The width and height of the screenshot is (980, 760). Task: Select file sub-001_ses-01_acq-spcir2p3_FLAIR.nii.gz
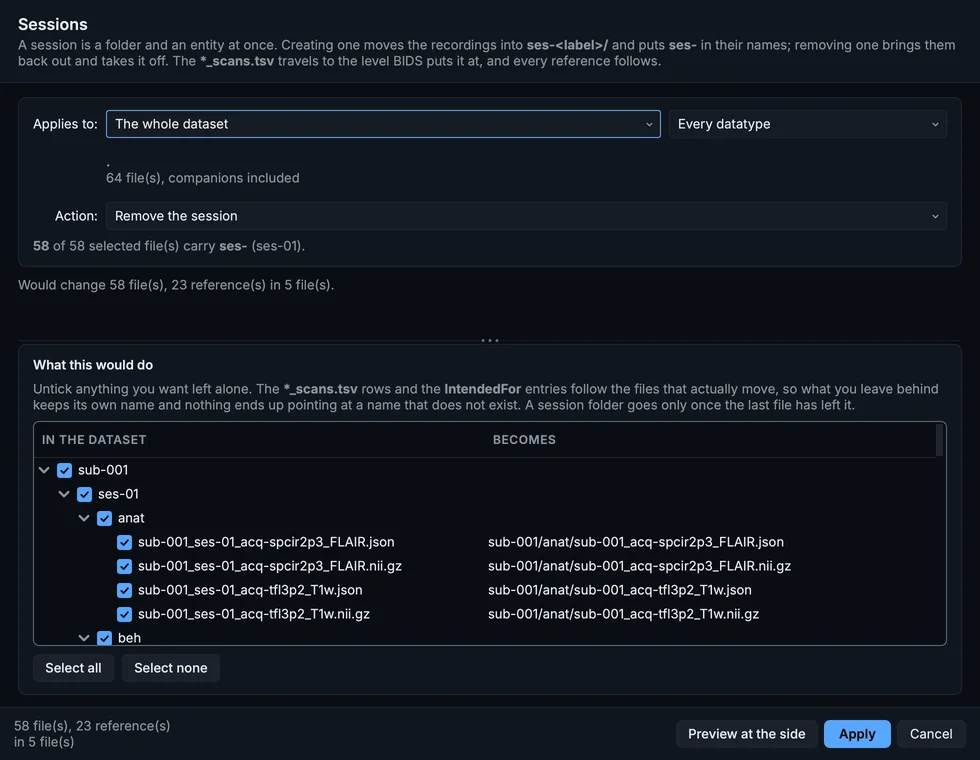tap(270, 566)
